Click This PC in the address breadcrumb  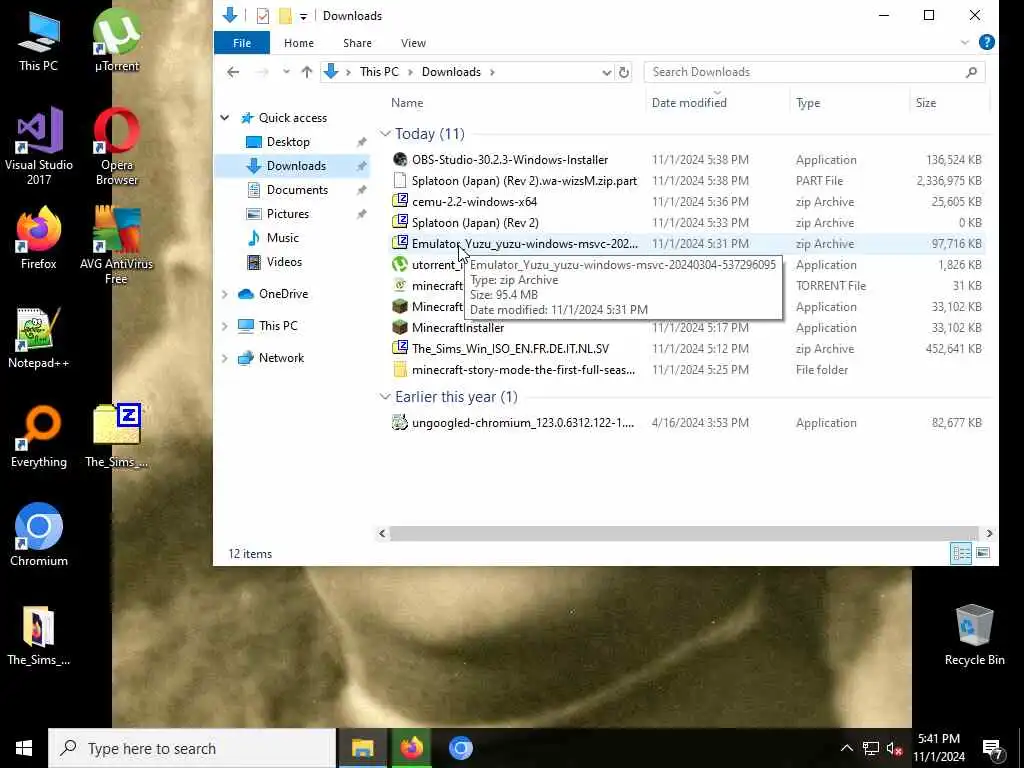[x=379, y=72]
